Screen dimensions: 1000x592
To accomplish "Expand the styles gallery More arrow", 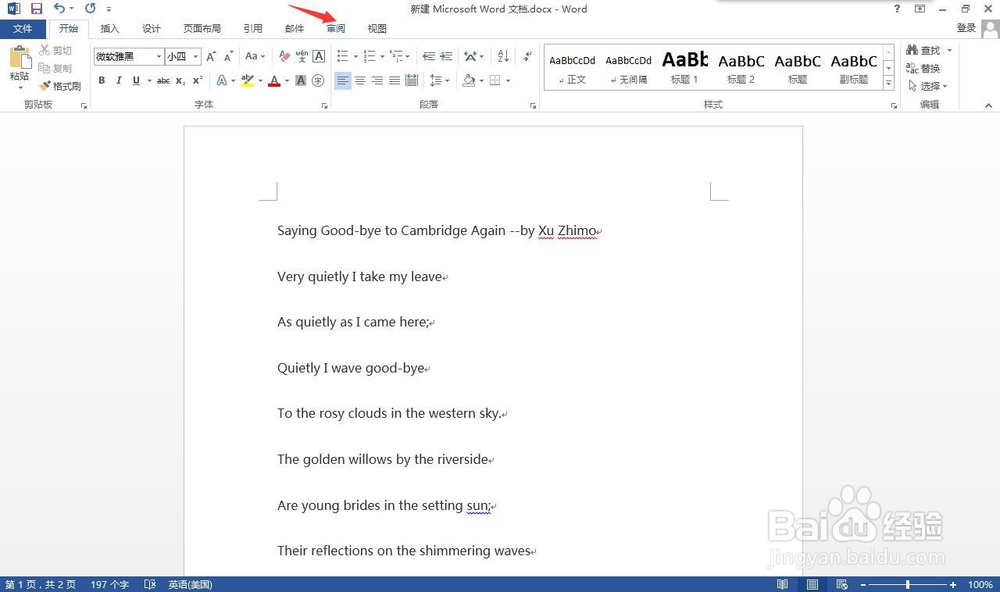I will click(888, 83).
